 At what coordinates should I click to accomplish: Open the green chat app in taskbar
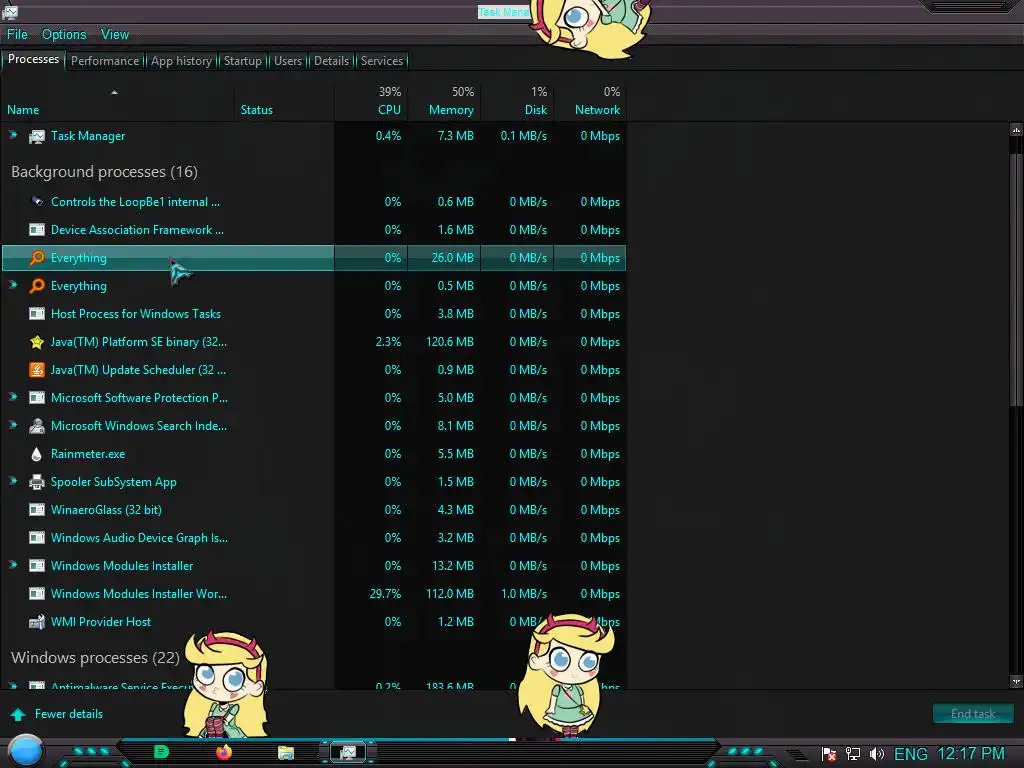[x=161, y=752]
